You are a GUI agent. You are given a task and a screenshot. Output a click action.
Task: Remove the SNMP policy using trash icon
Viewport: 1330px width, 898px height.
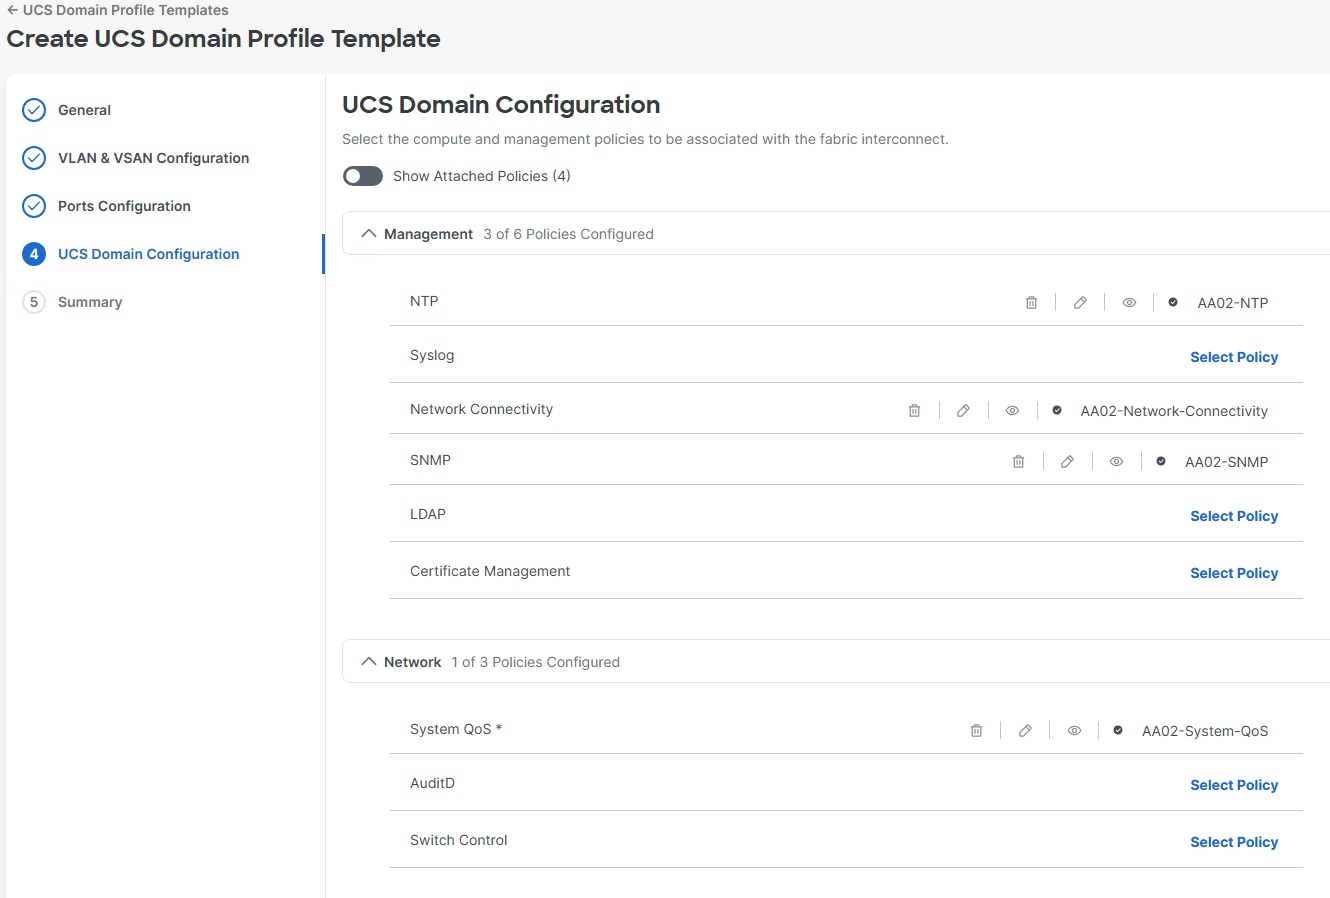[x=1018, y=462]
